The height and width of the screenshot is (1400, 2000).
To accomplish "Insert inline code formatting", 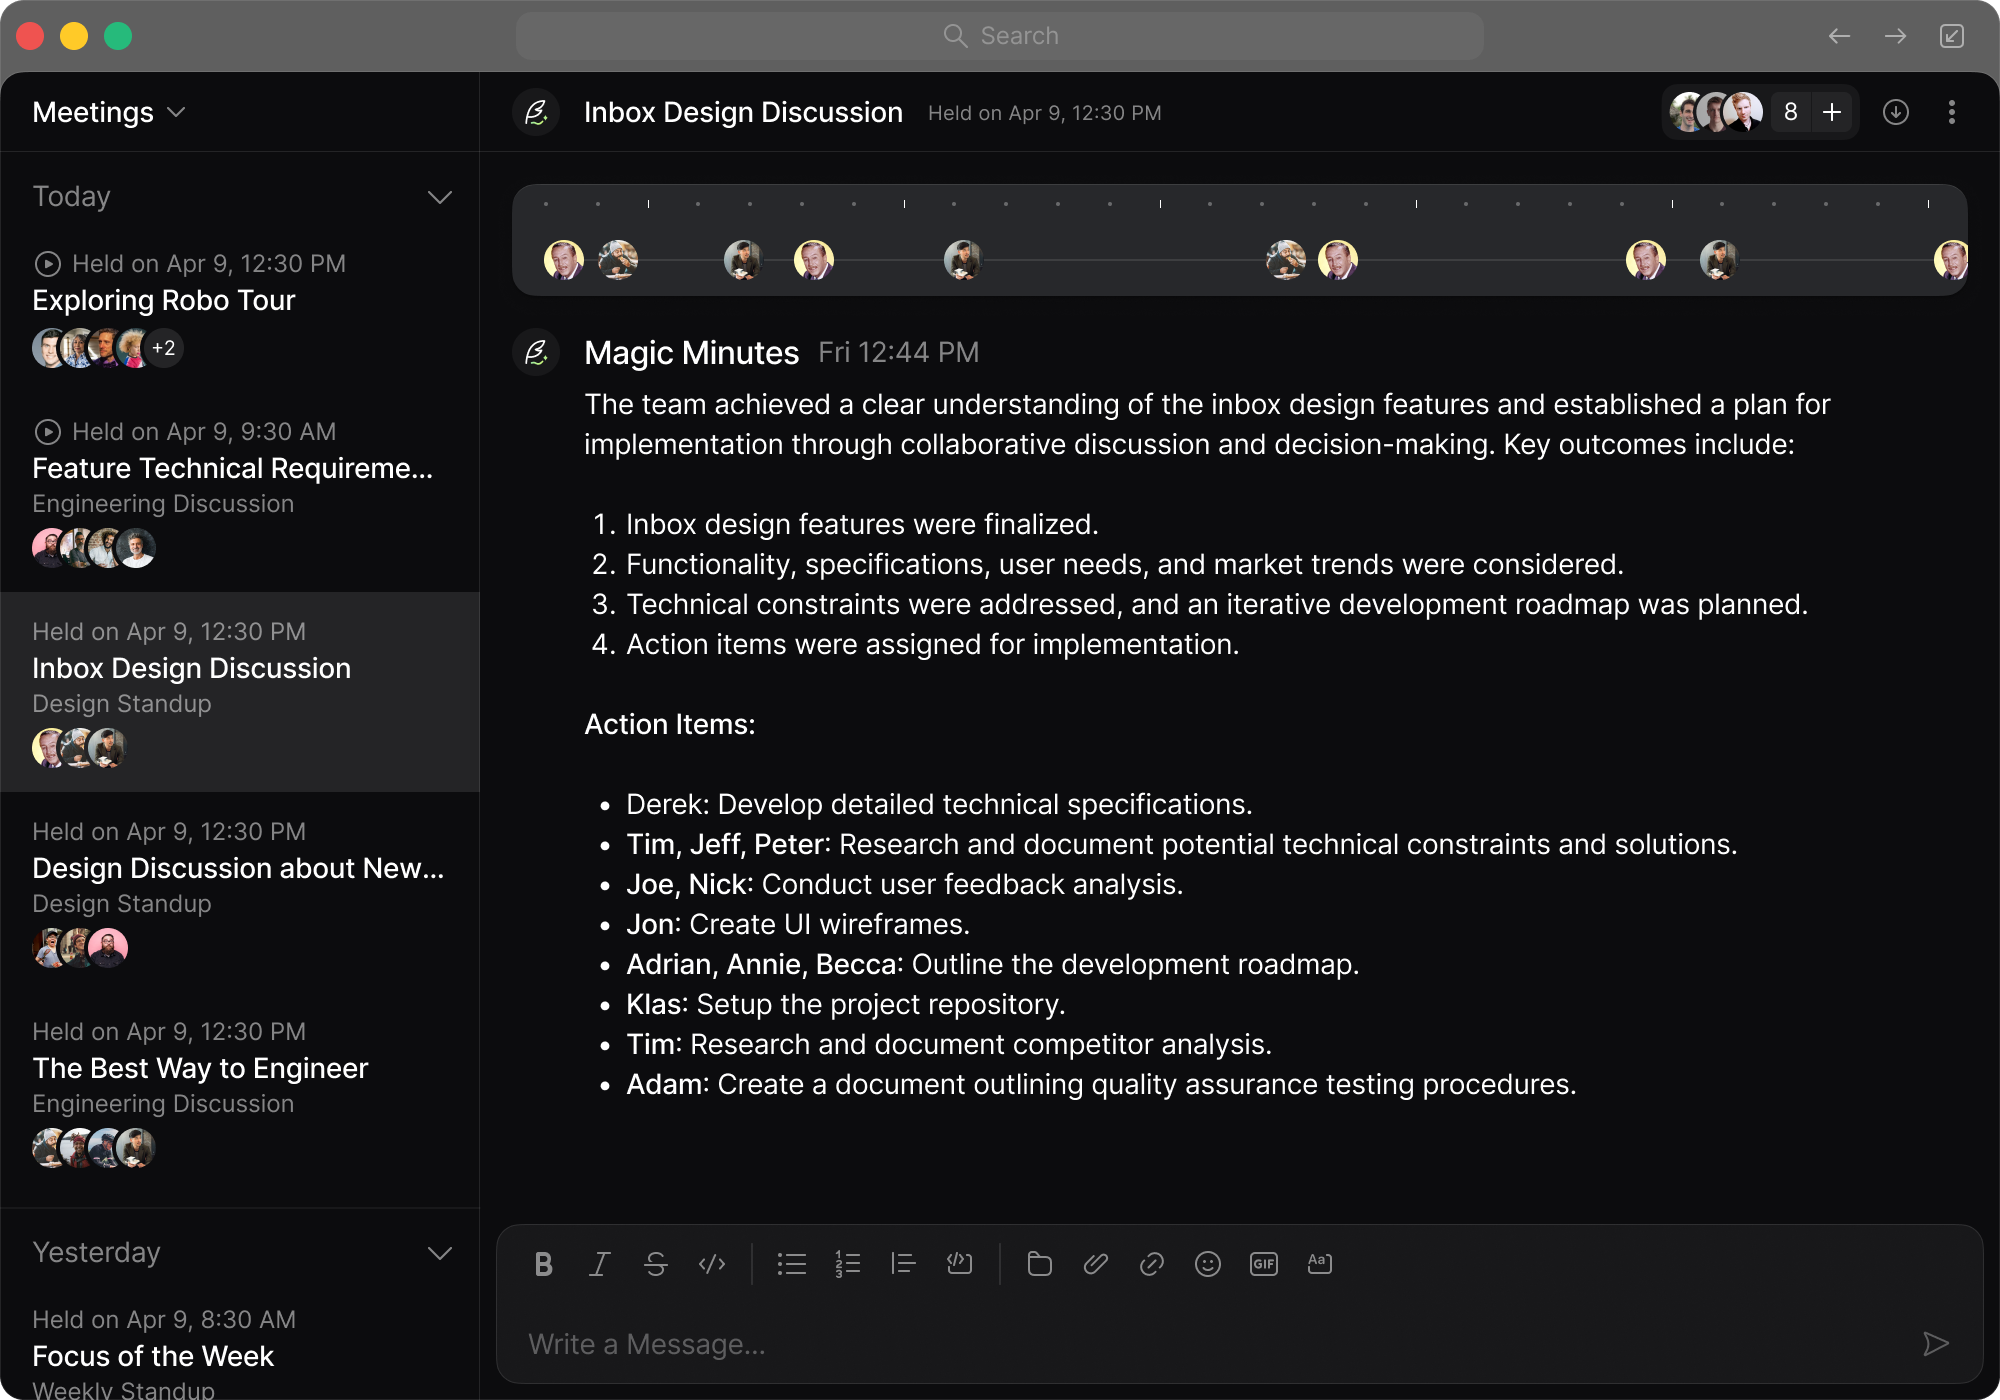I will click(x=711, y=1264).
